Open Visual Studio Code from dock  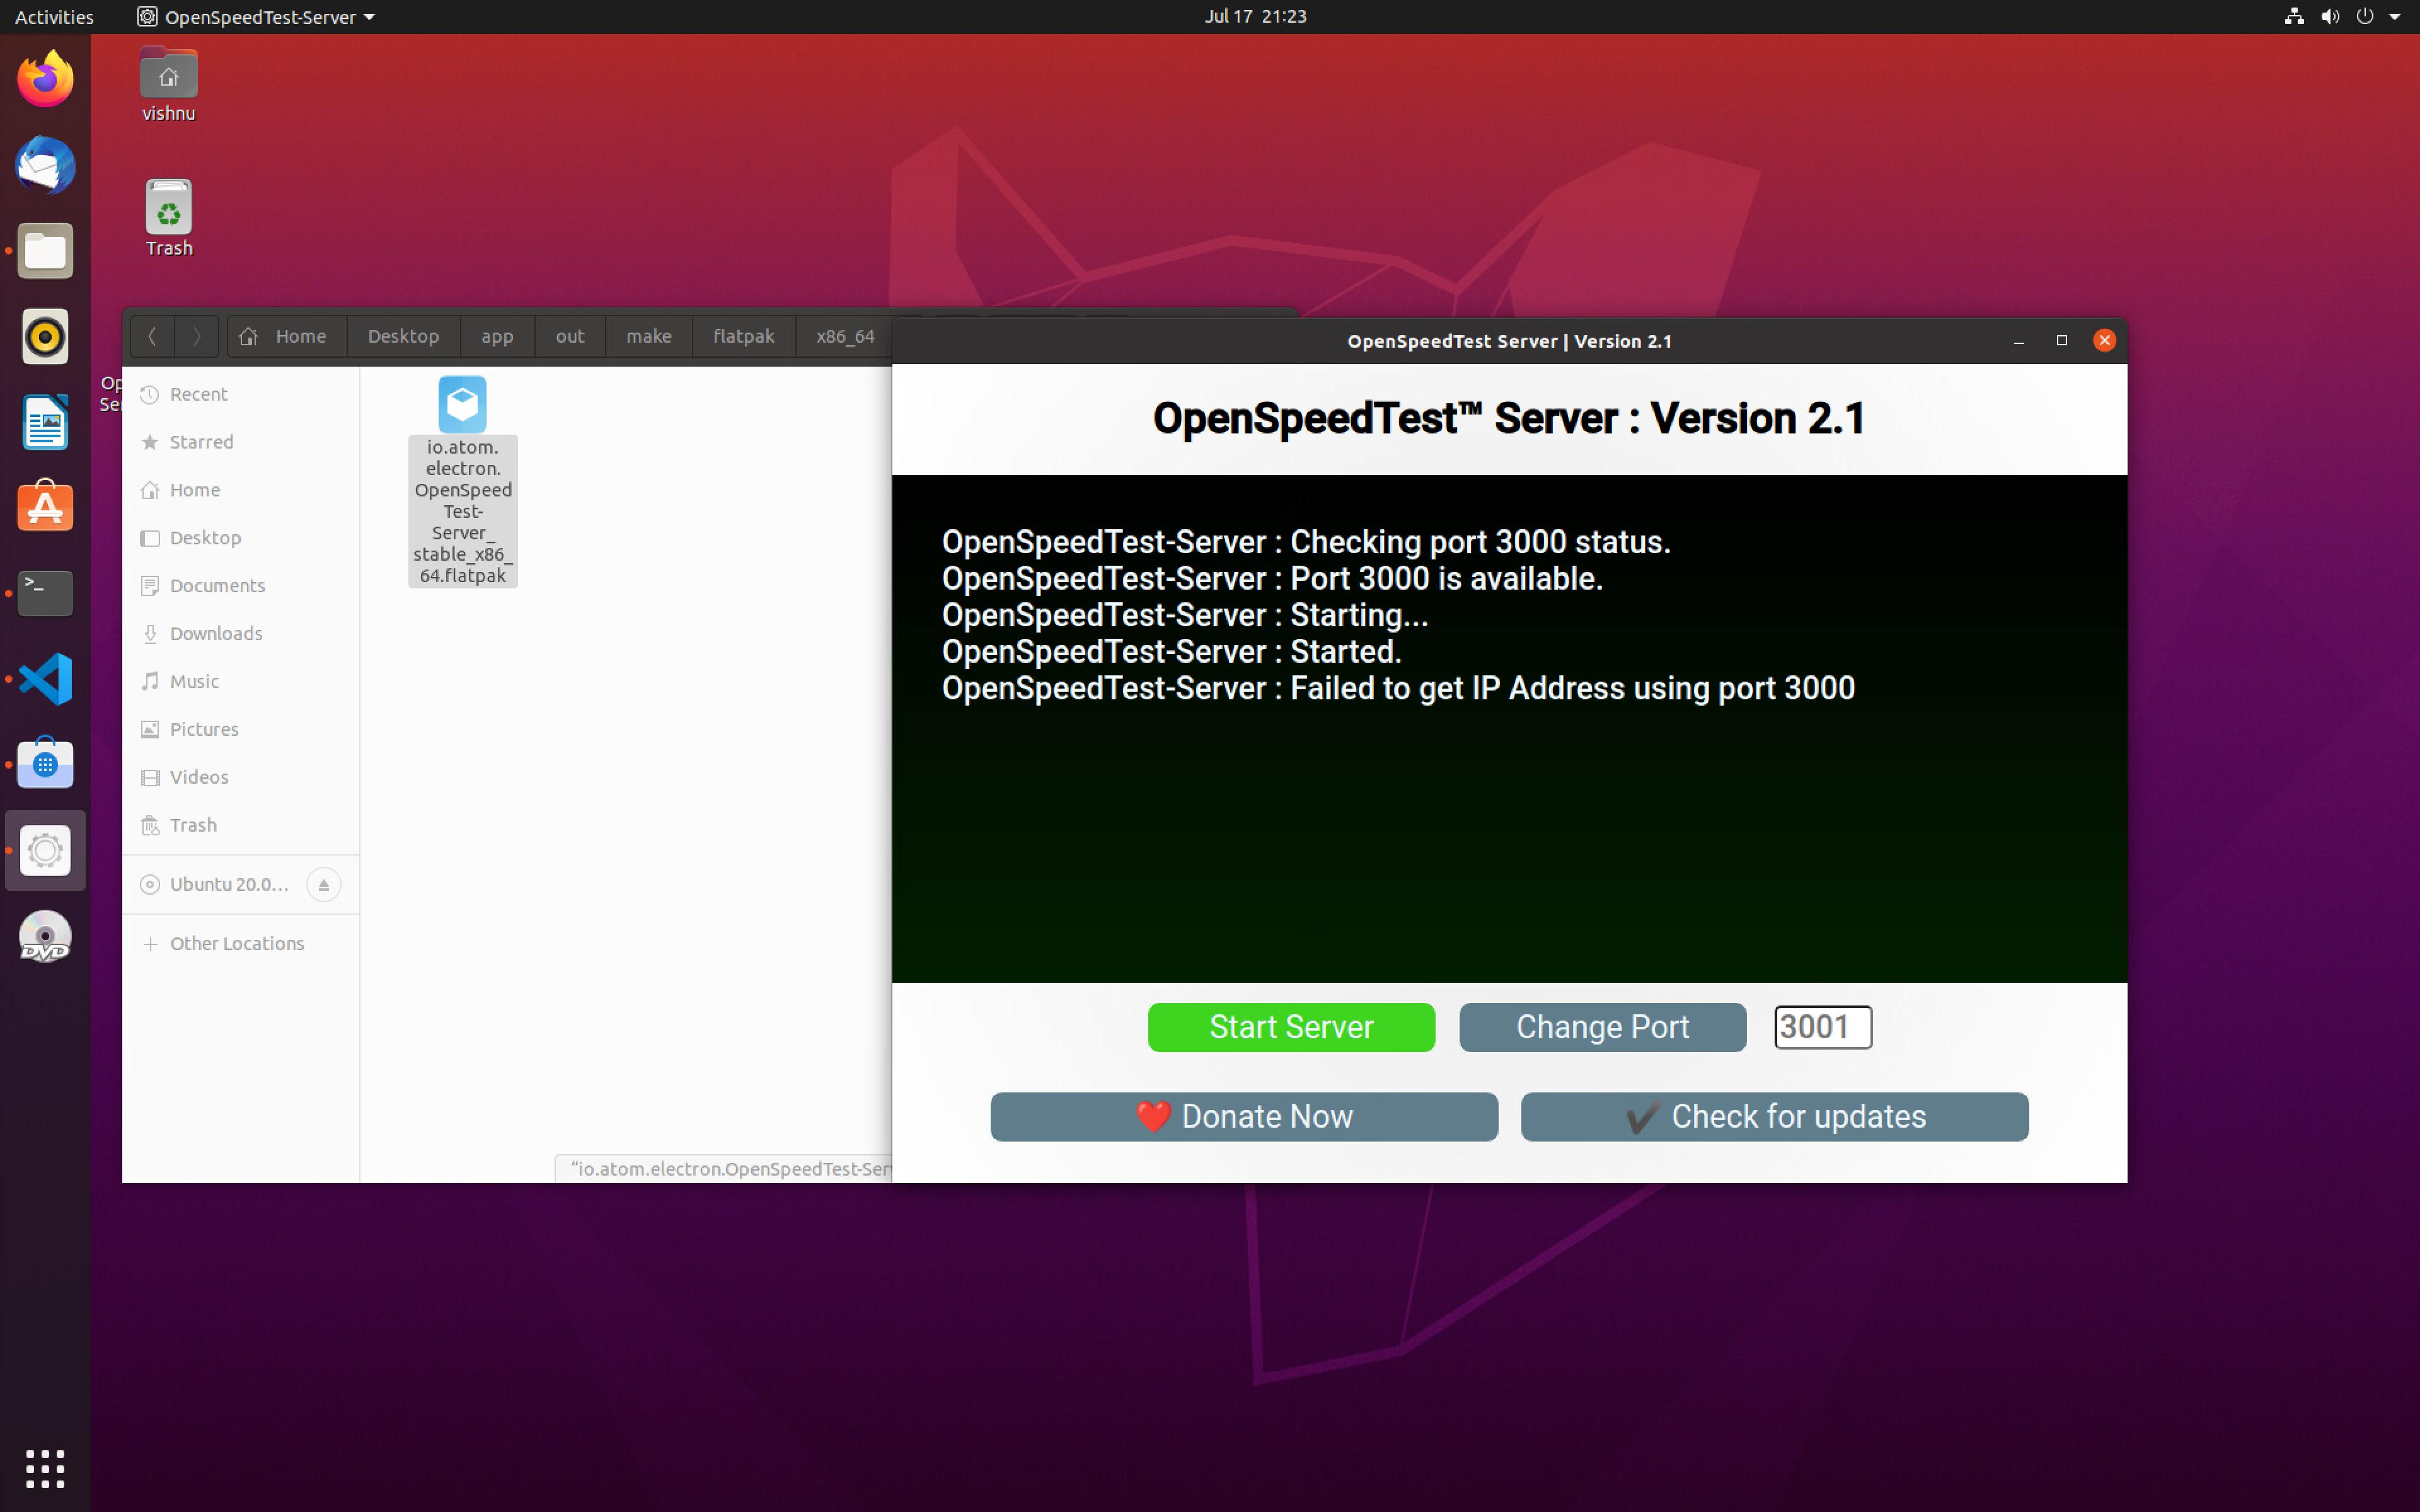(45, 679)
